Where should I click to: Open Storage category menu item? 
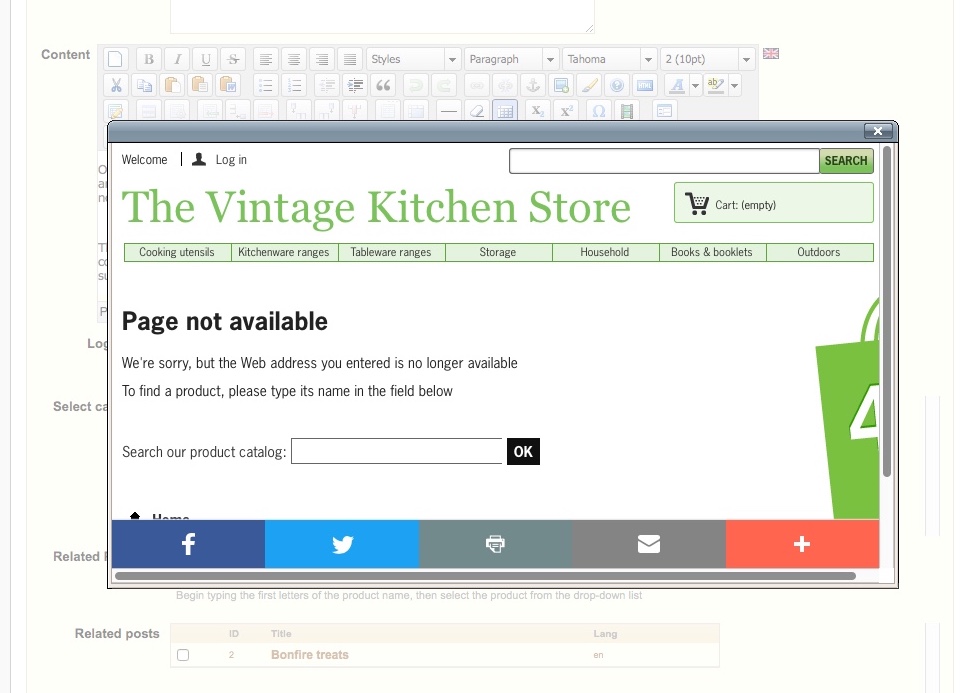498,252
